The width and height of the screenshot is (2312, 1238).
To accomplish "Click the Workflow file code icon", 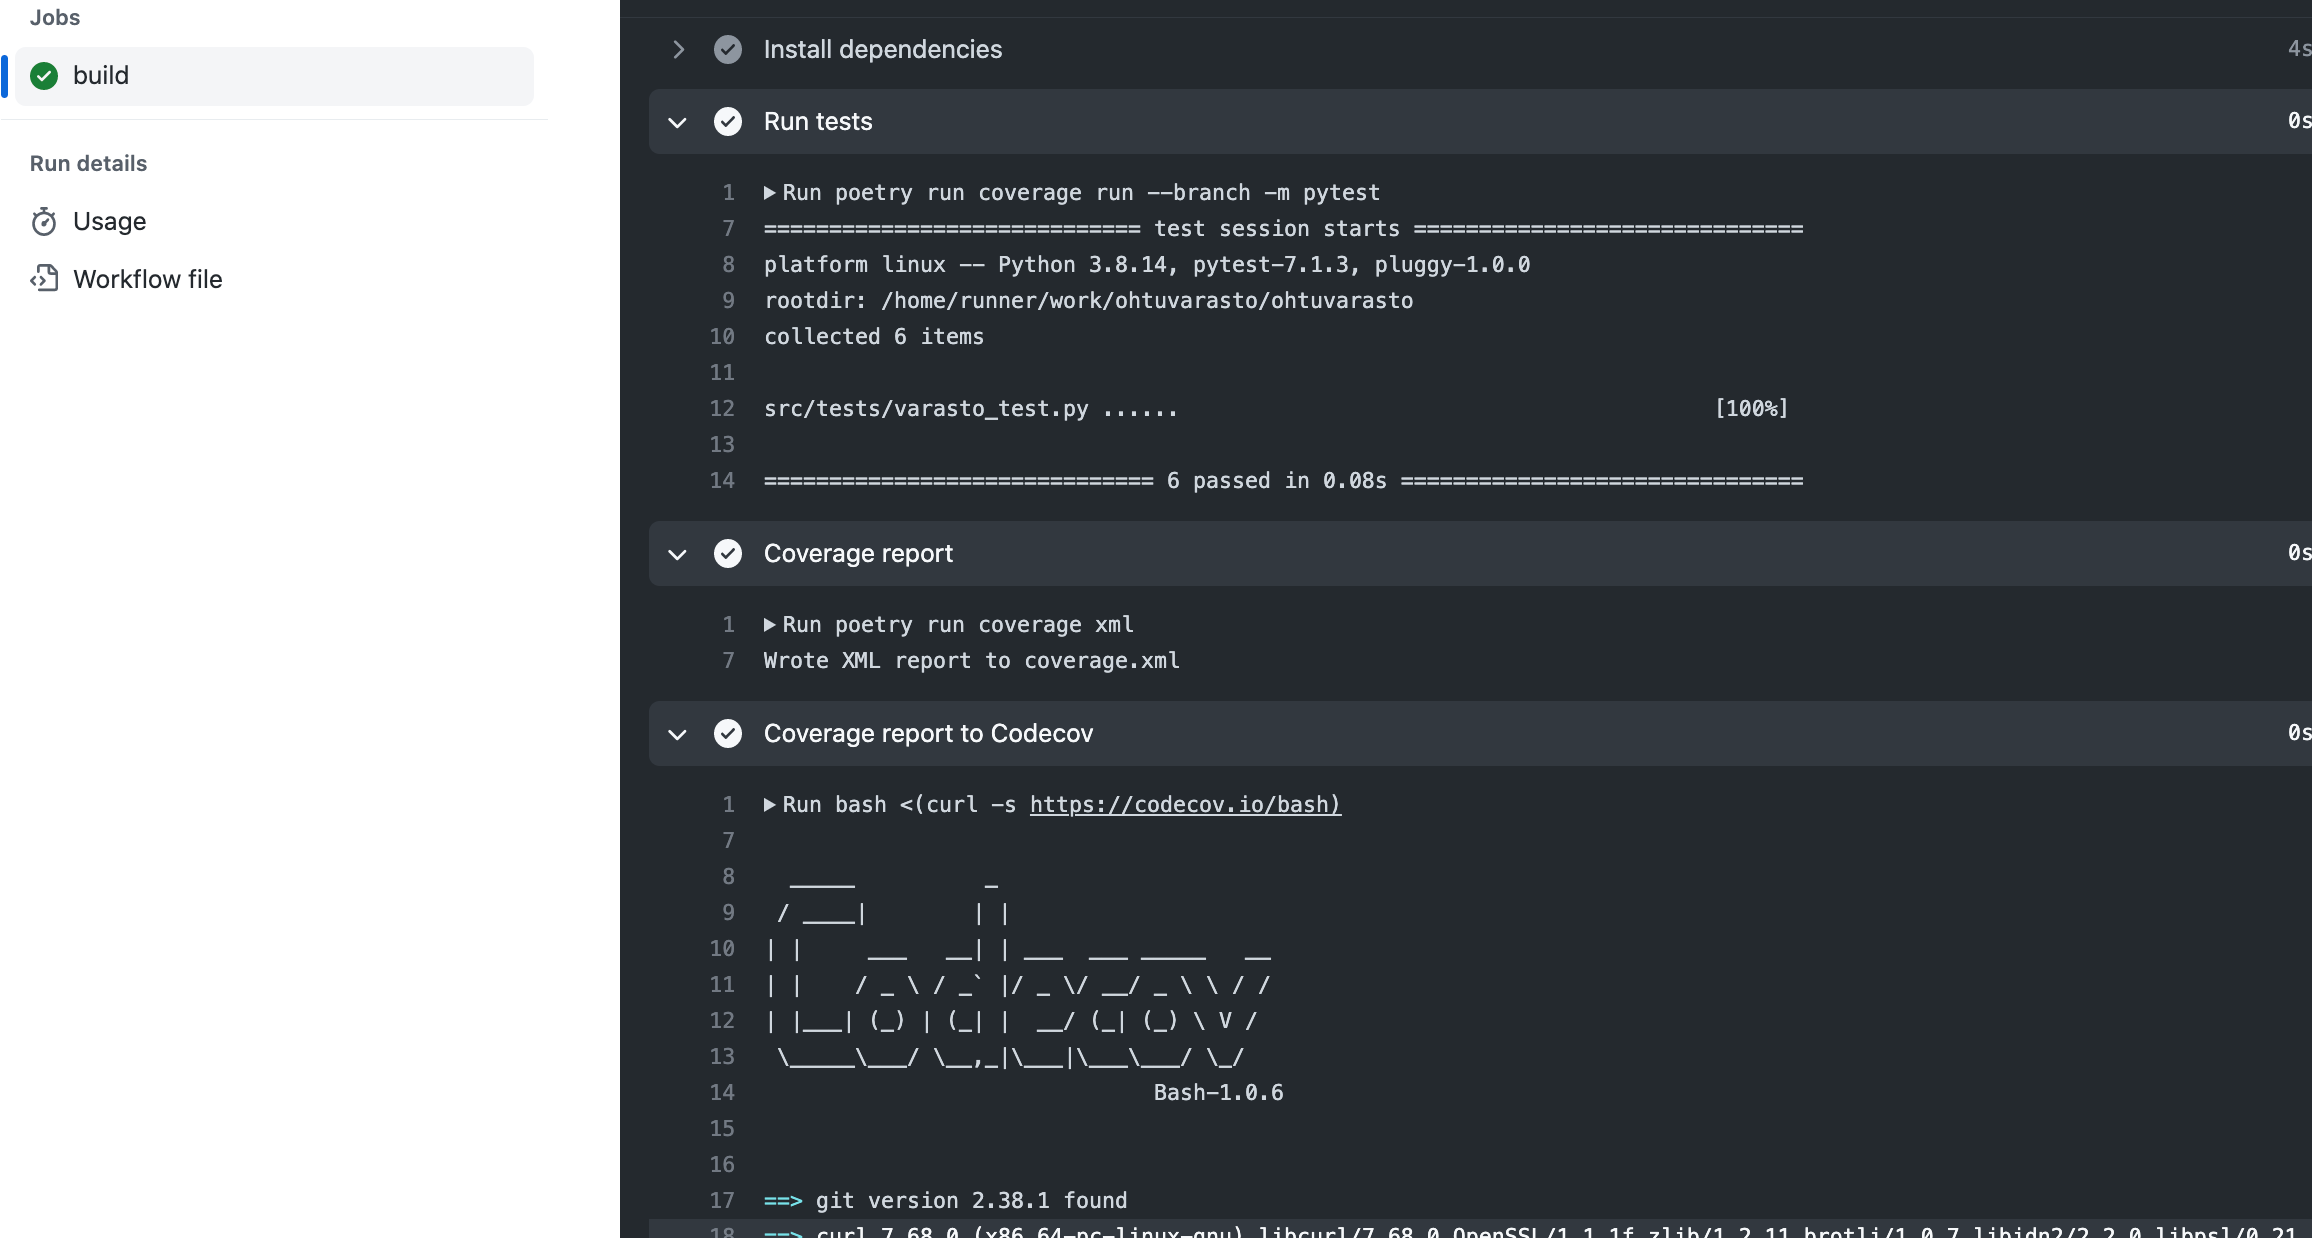I will click(44, 279).
